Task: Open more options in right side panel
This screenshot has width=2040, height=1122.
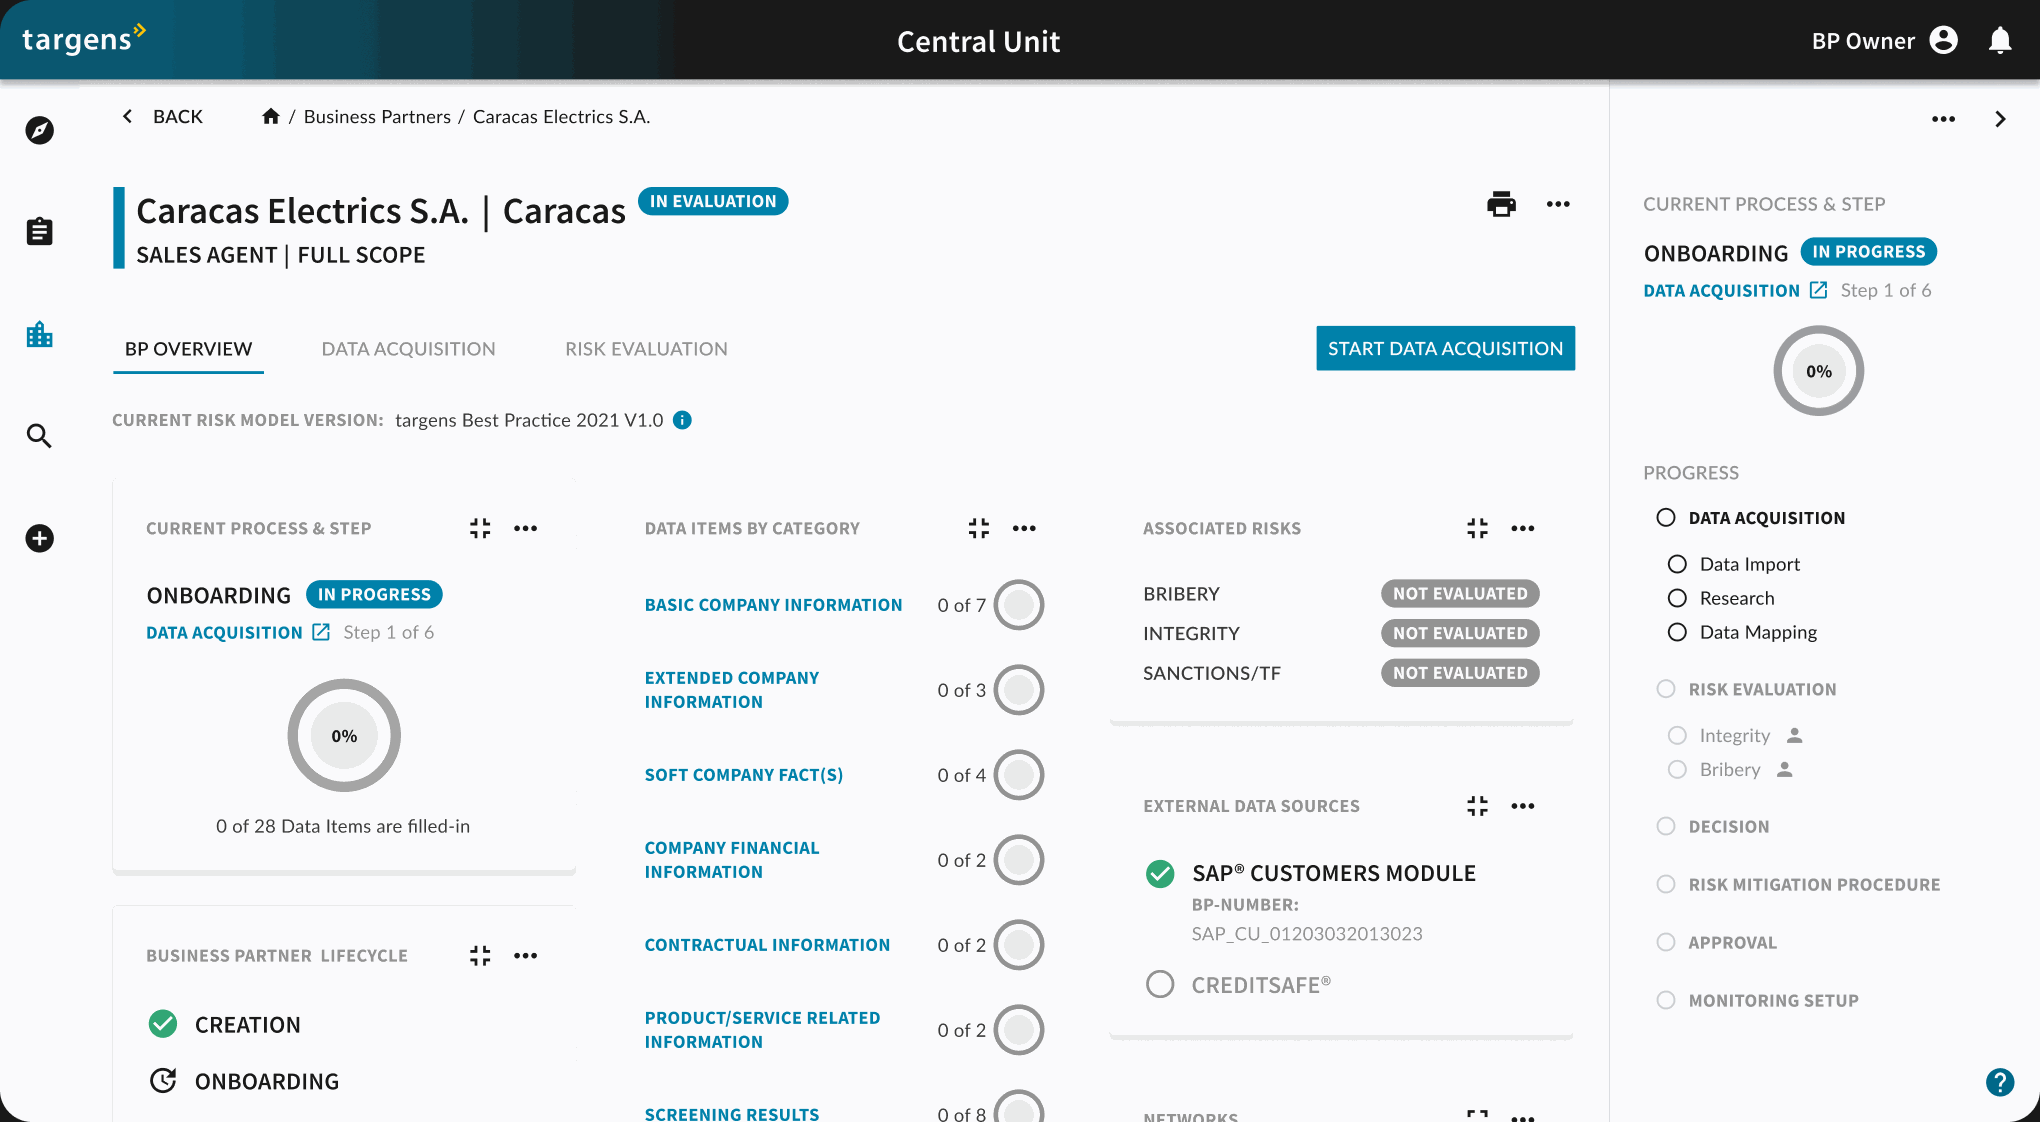Action: tap(1943, 119)
